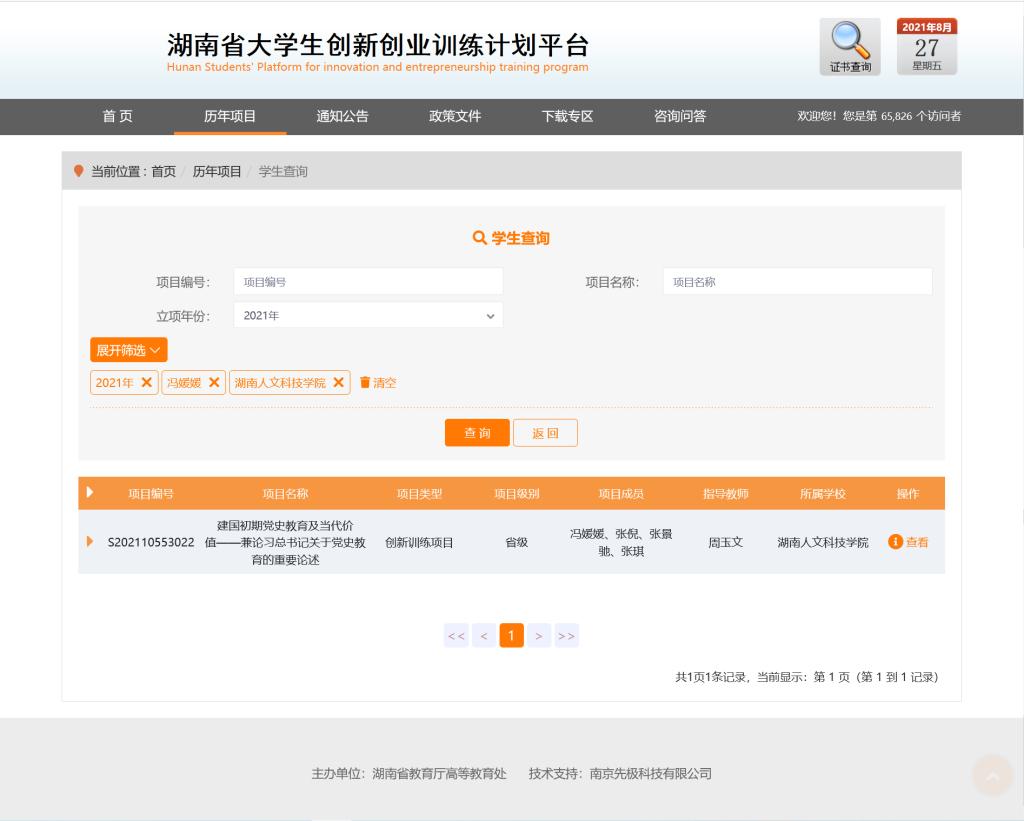
Task: Click the 项目编号 input field
Action: [x=368, y=282]
